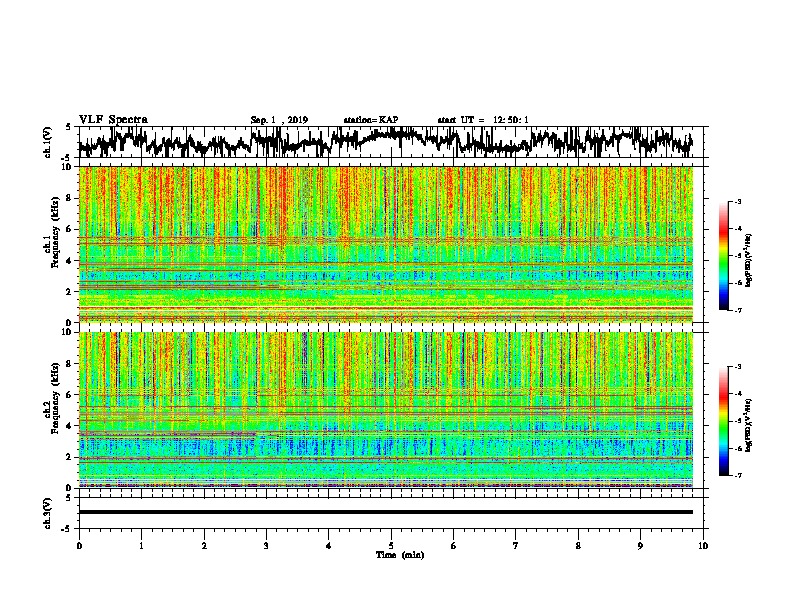Click the 'Time (min)' axis label
Screen dimensions: 792x612
click(400, 555)
